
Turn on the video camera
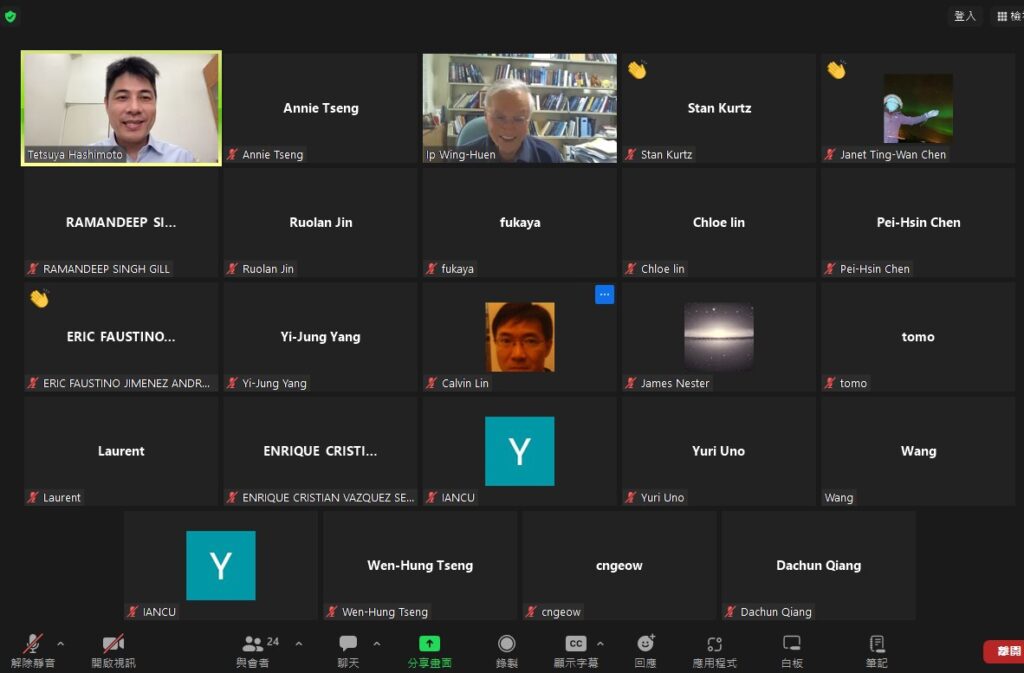pyautogui.click(x=113, y=650)
